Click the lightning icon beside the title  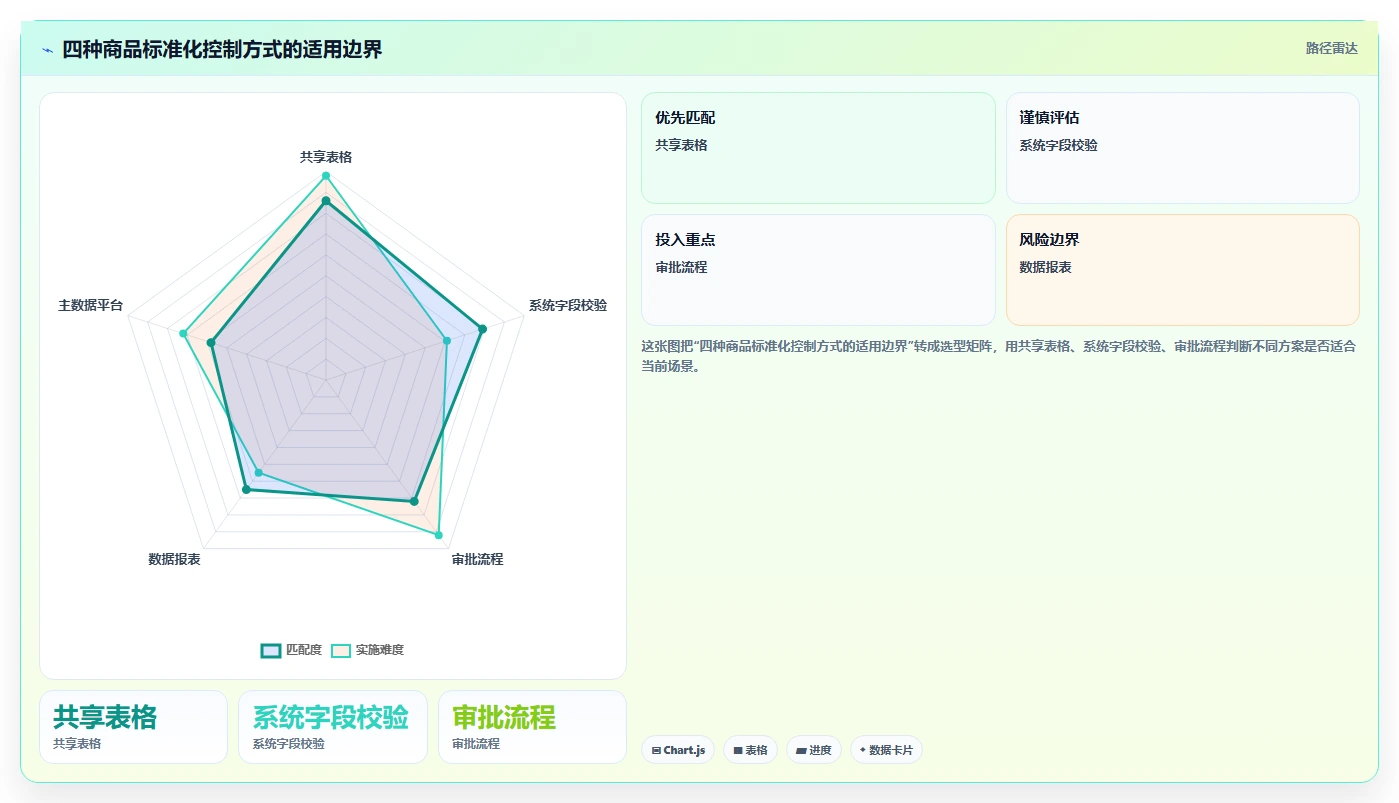coord(48,50)
